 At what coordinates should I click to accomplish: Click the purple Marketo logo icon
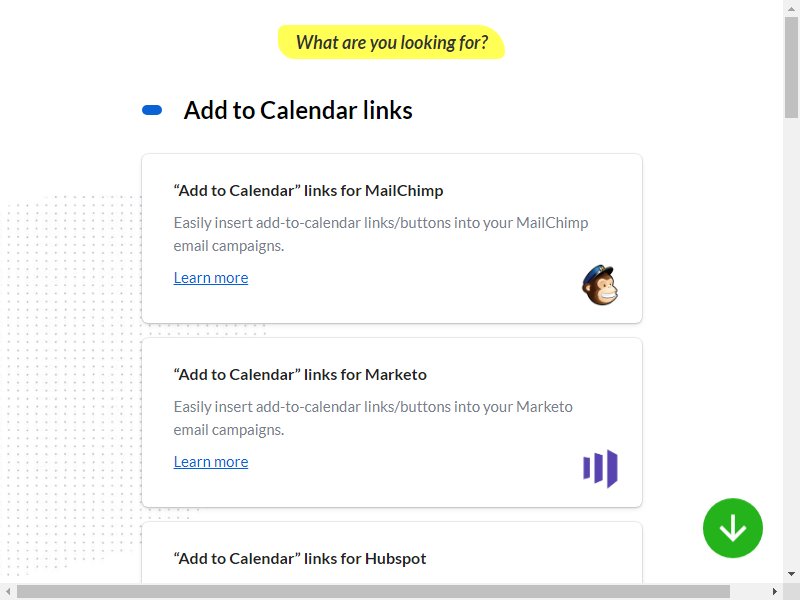pos(601,468)
